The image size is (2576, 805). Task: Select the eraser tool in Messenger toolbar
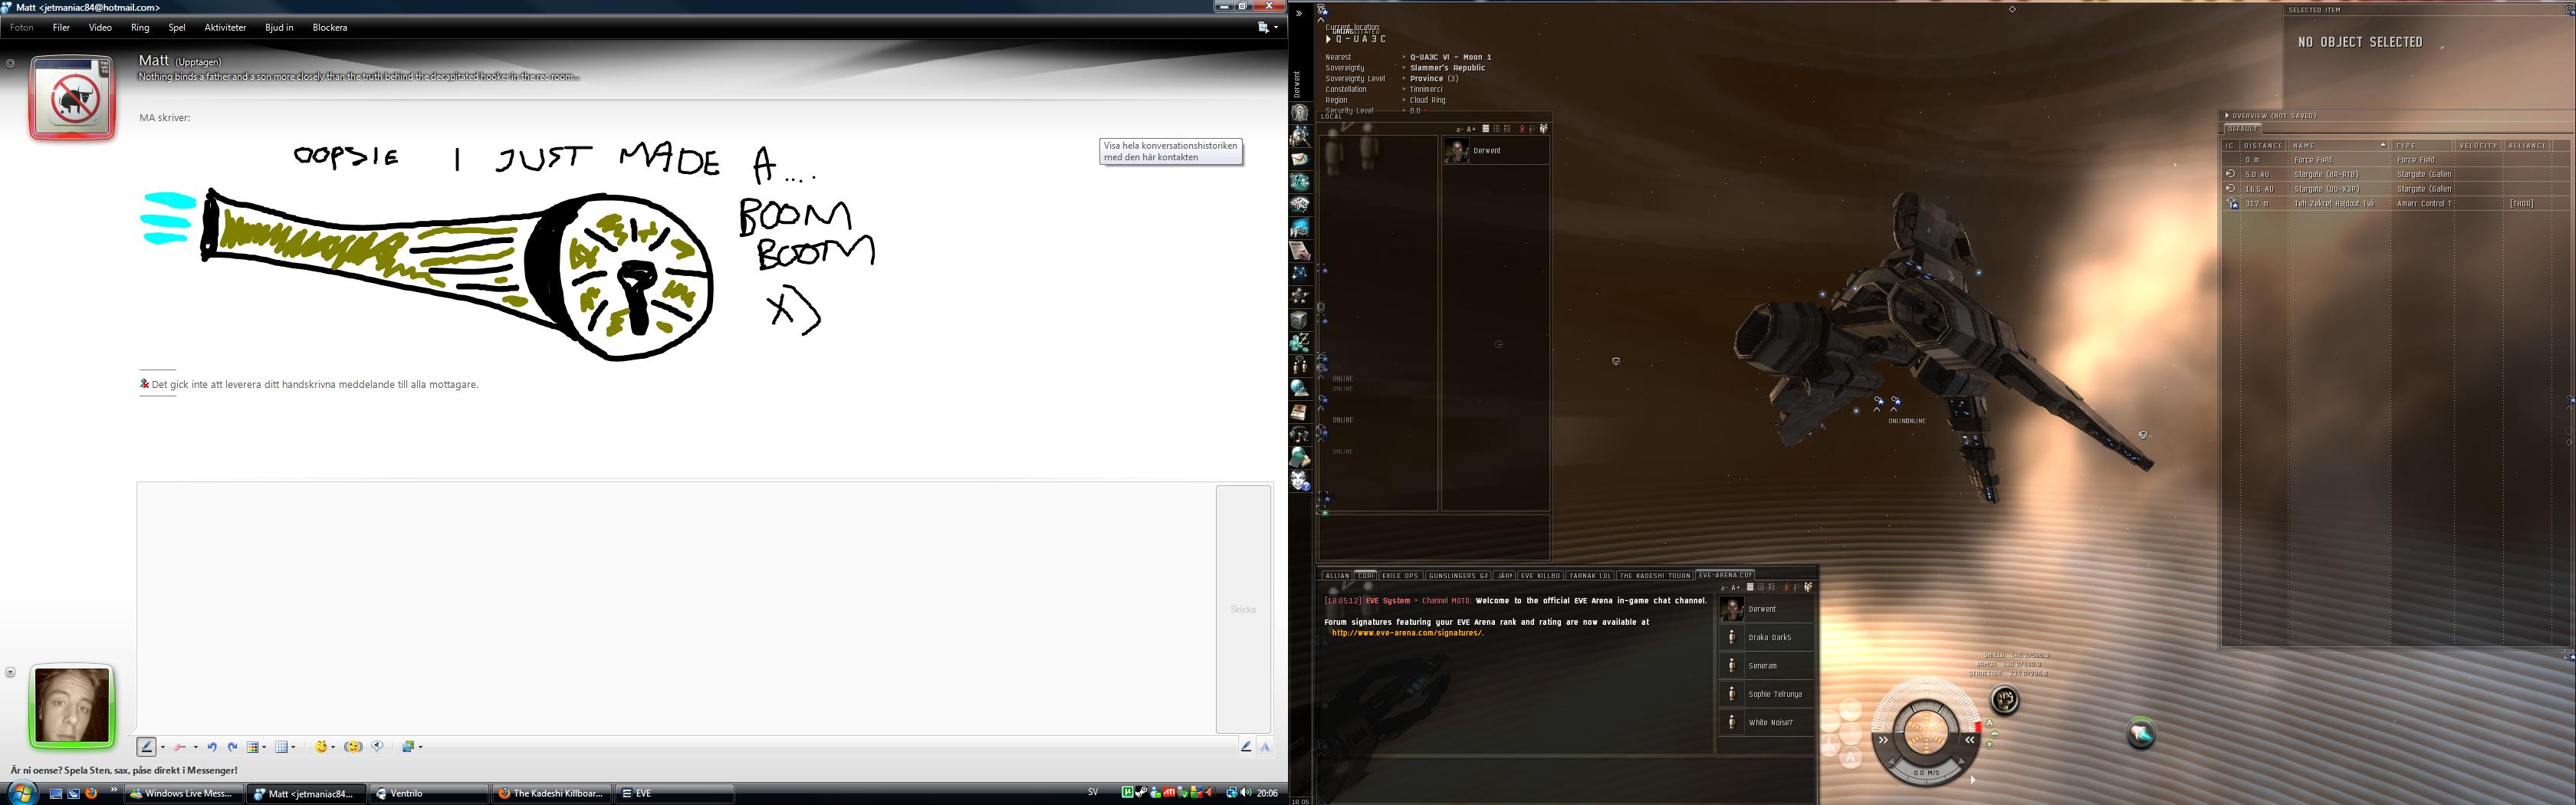coord(180,747)
